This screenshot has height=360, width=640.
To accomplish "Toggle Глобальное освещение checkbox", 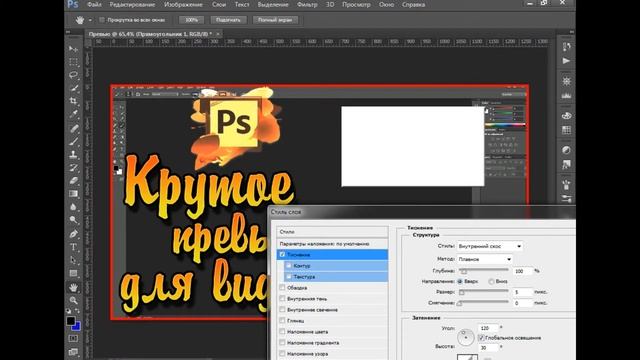I will coord(481,338).
